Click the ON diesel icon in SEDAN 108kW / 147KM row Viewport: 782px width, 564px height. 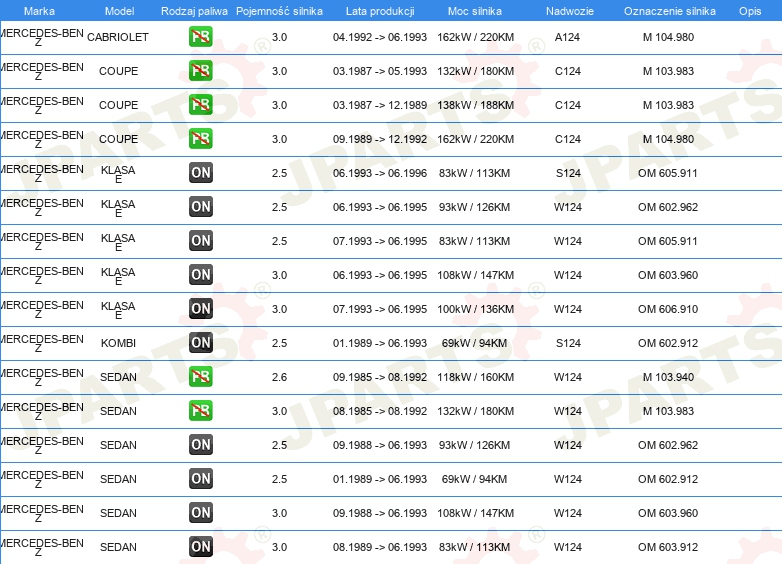(200, 513)
